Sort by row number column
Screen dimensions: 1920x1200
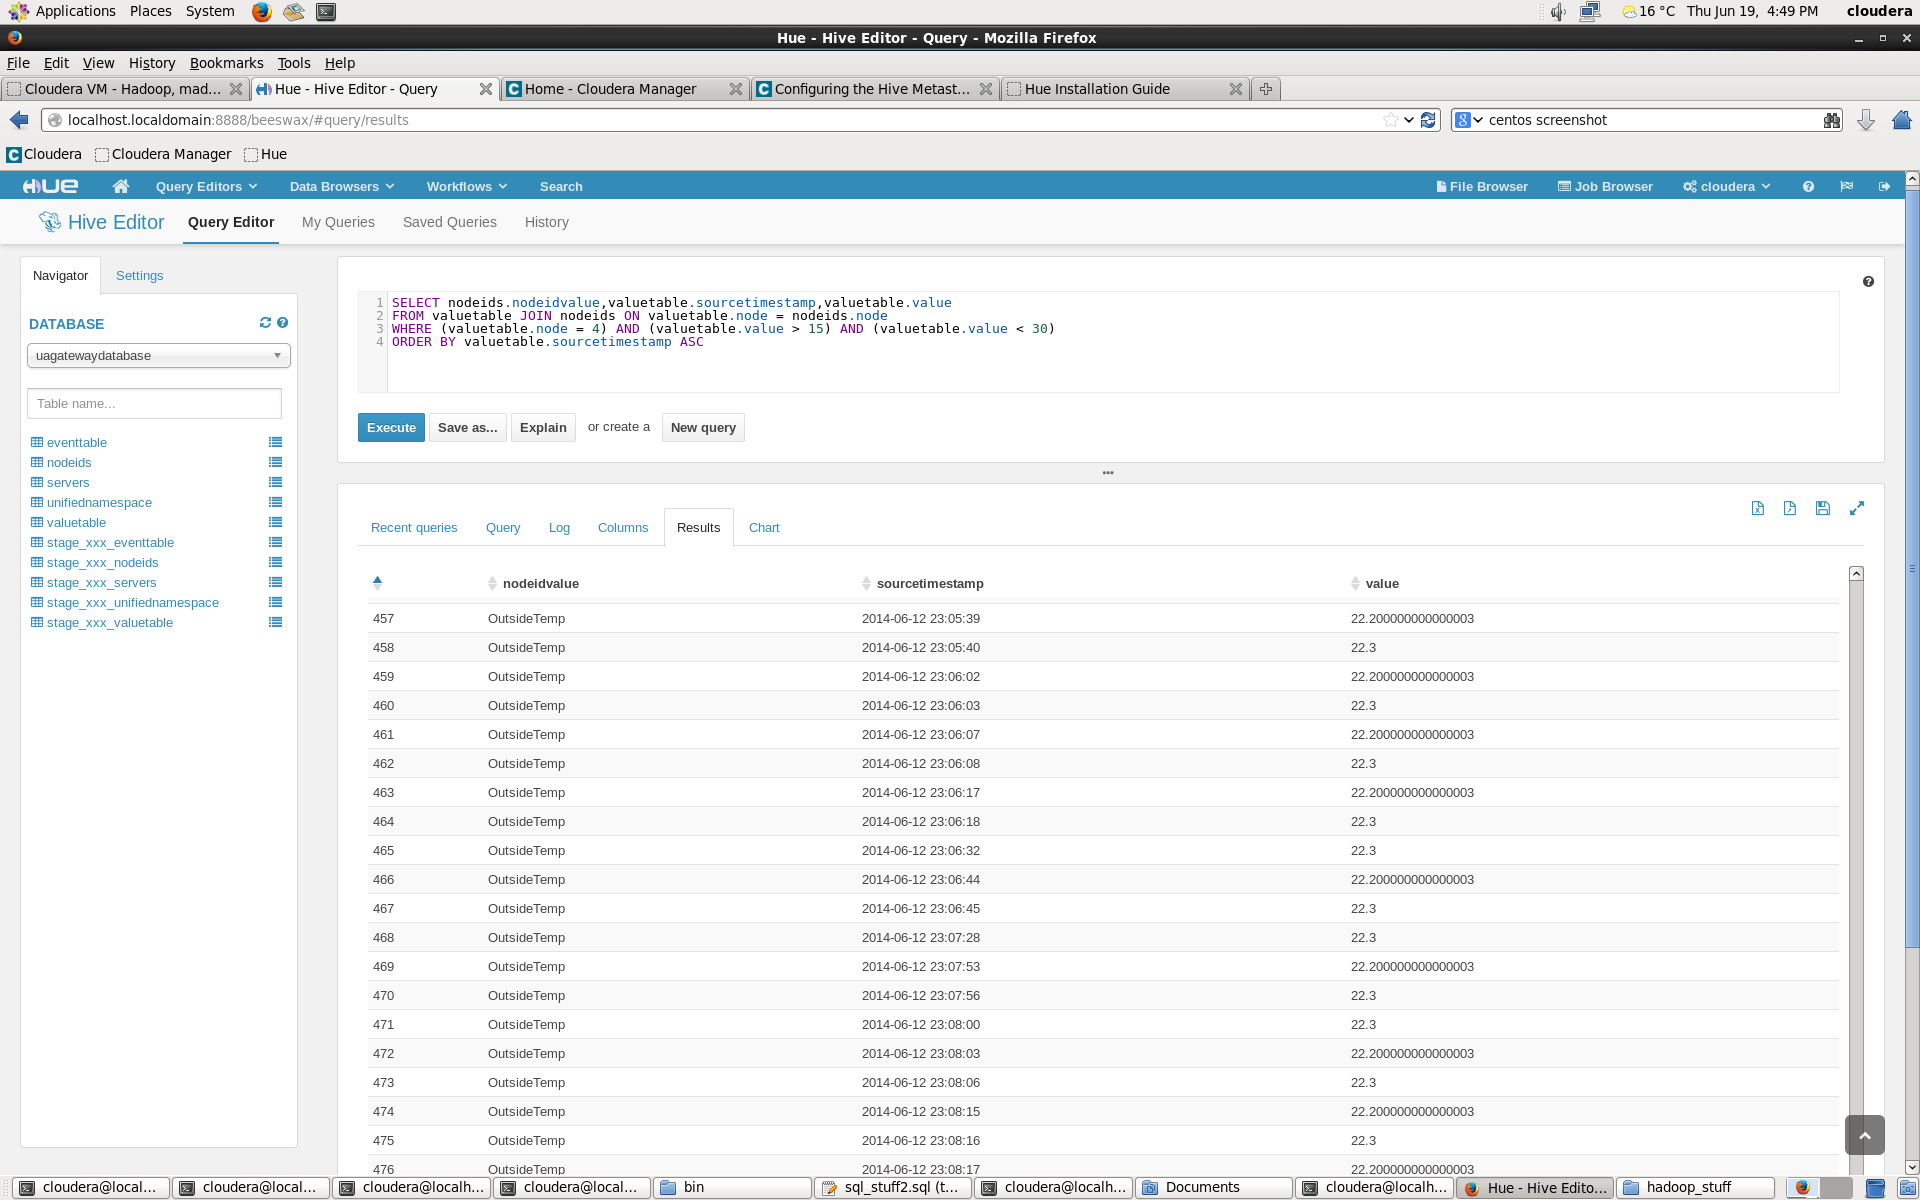(x=377, y=582)
